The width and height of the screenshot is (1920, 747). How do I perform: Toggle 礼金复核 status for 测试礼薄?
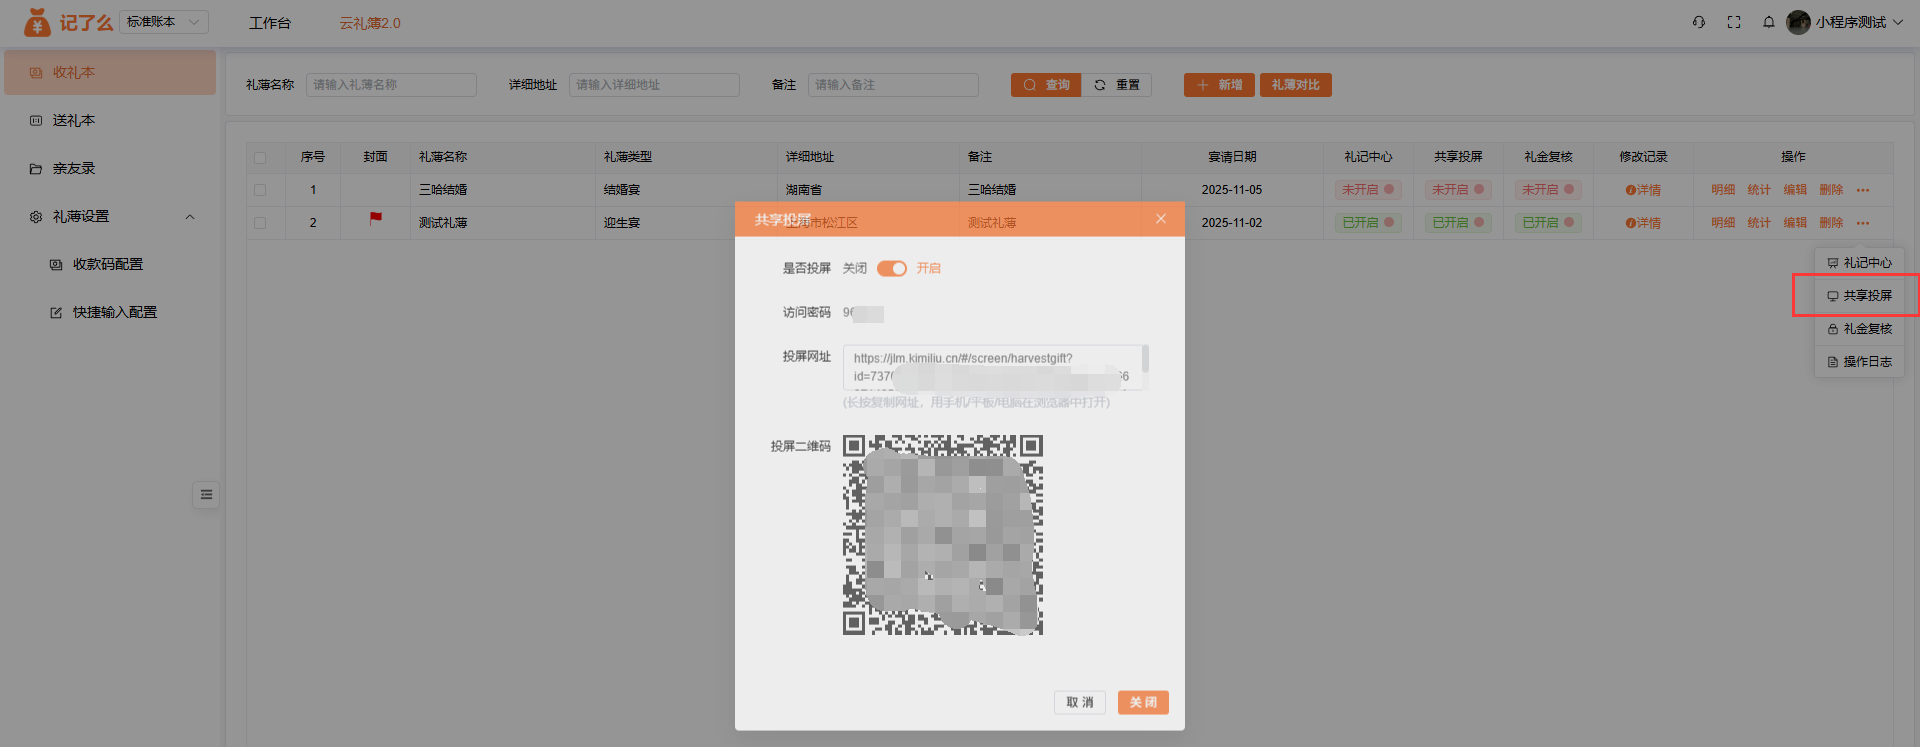(1548, 223)
